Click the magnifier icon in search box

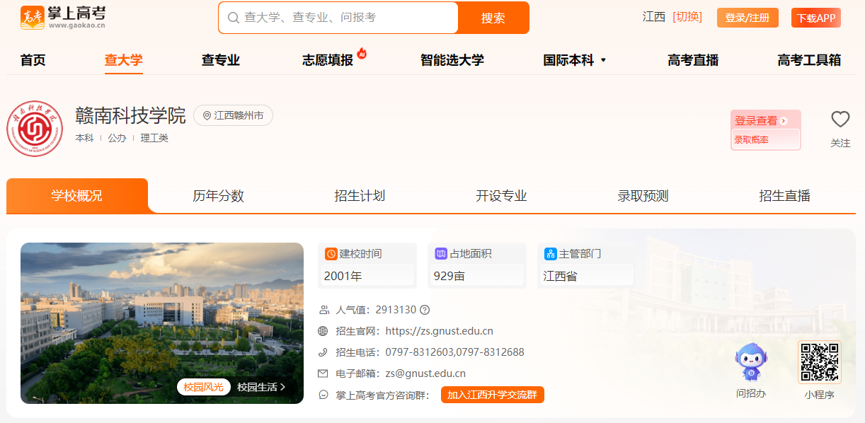[x=233, y=18]
